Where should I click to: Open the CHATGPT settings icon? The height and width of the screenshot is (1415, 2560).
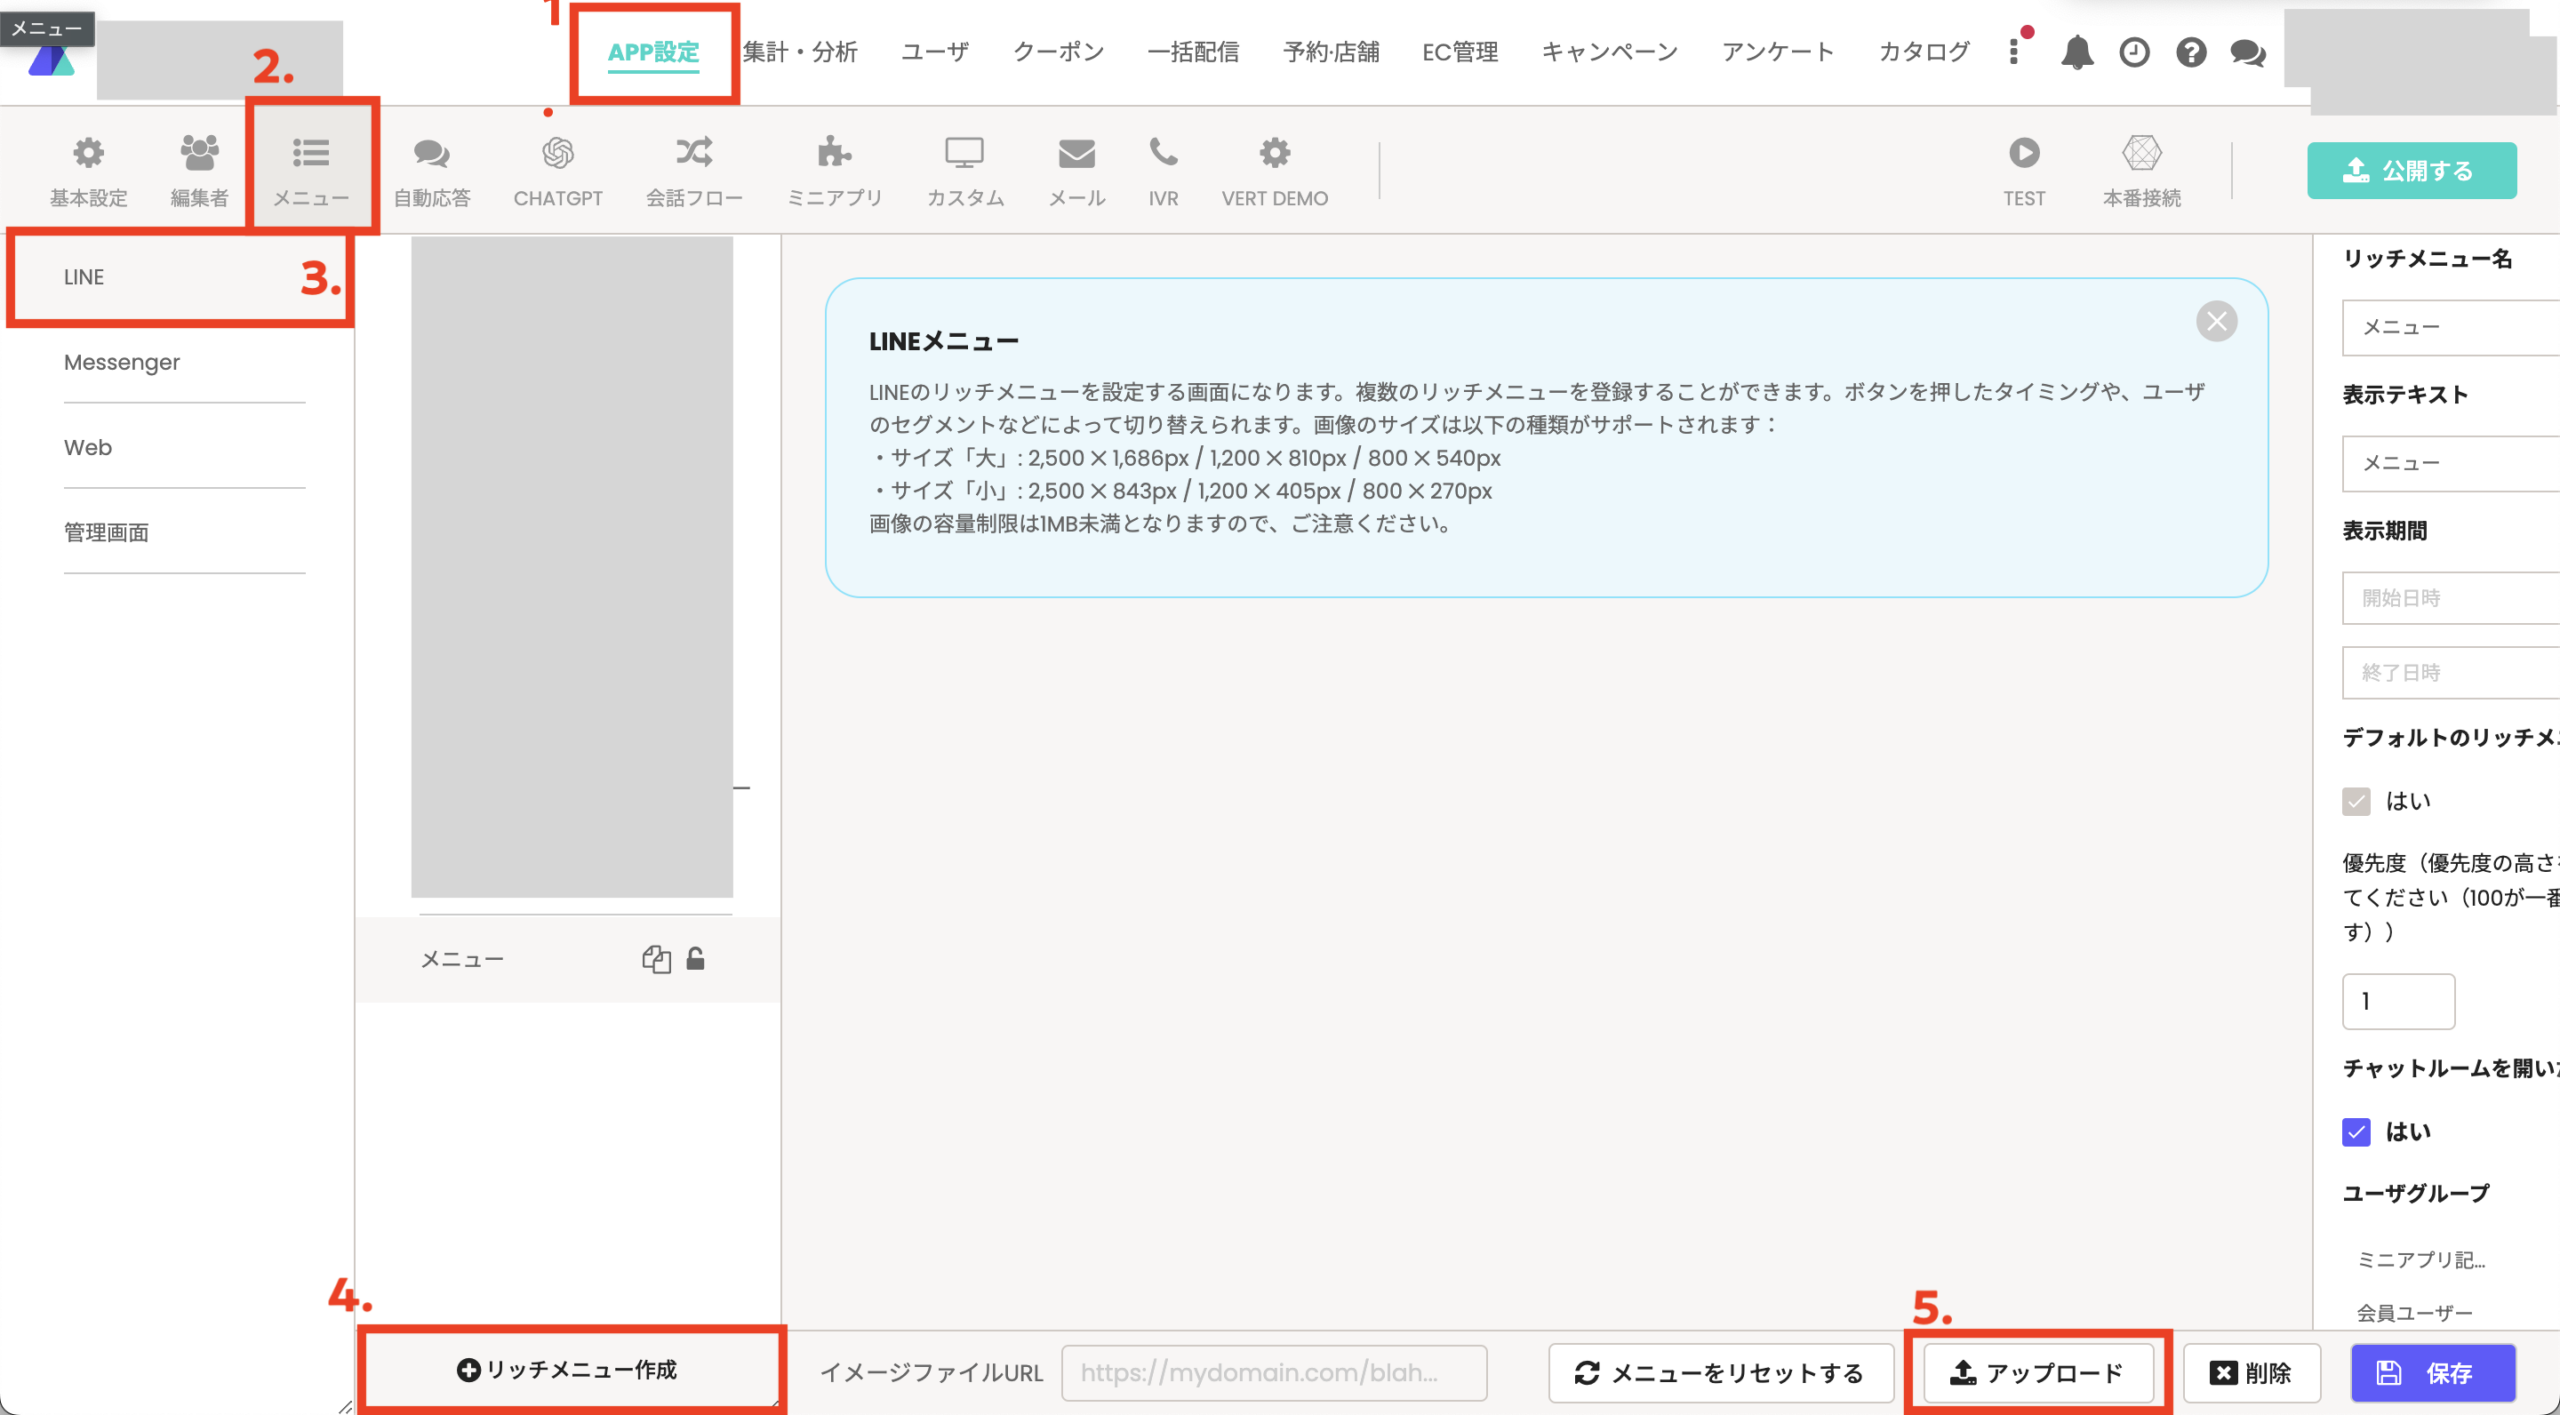(557, 153)
